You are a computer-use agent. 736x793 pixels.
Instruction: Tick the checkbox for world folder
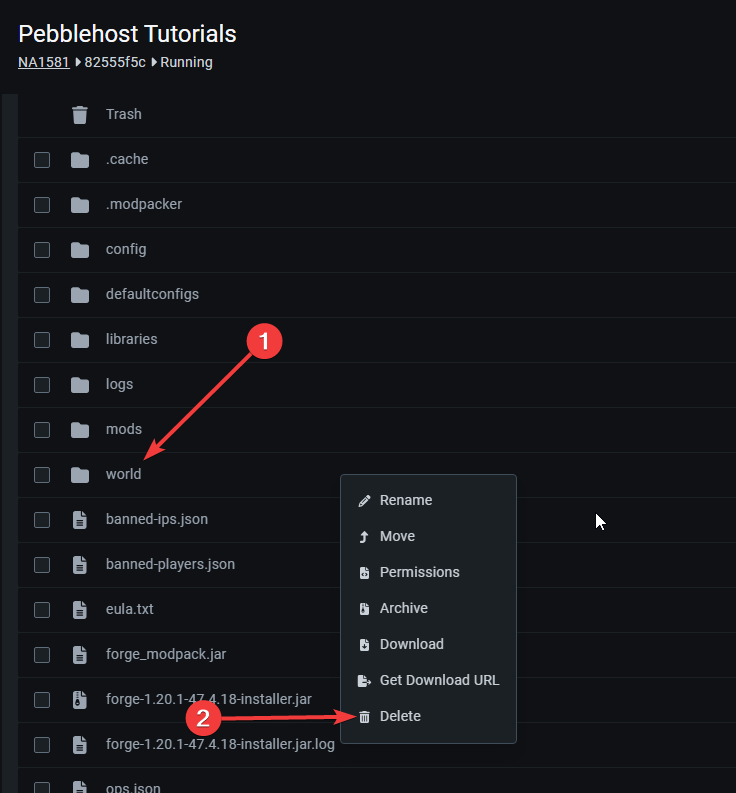(x=42, y=475)
